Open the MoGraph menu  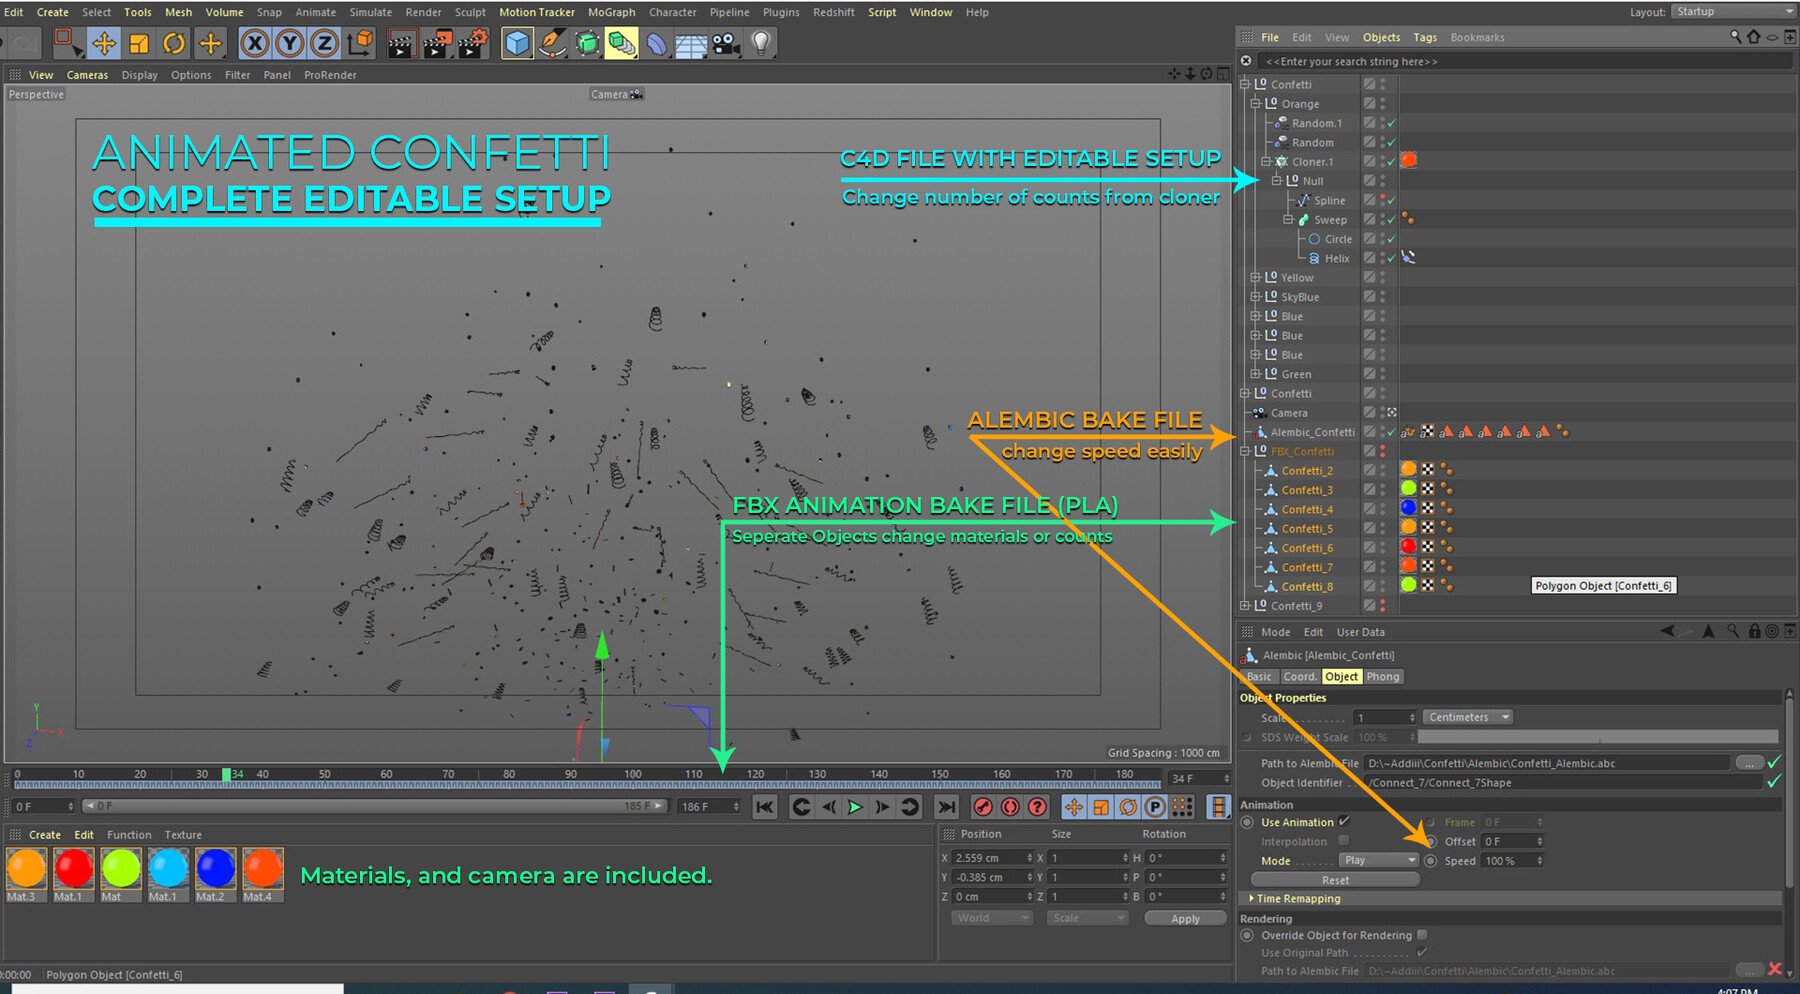pyautogui.click(x=611, y=11)
